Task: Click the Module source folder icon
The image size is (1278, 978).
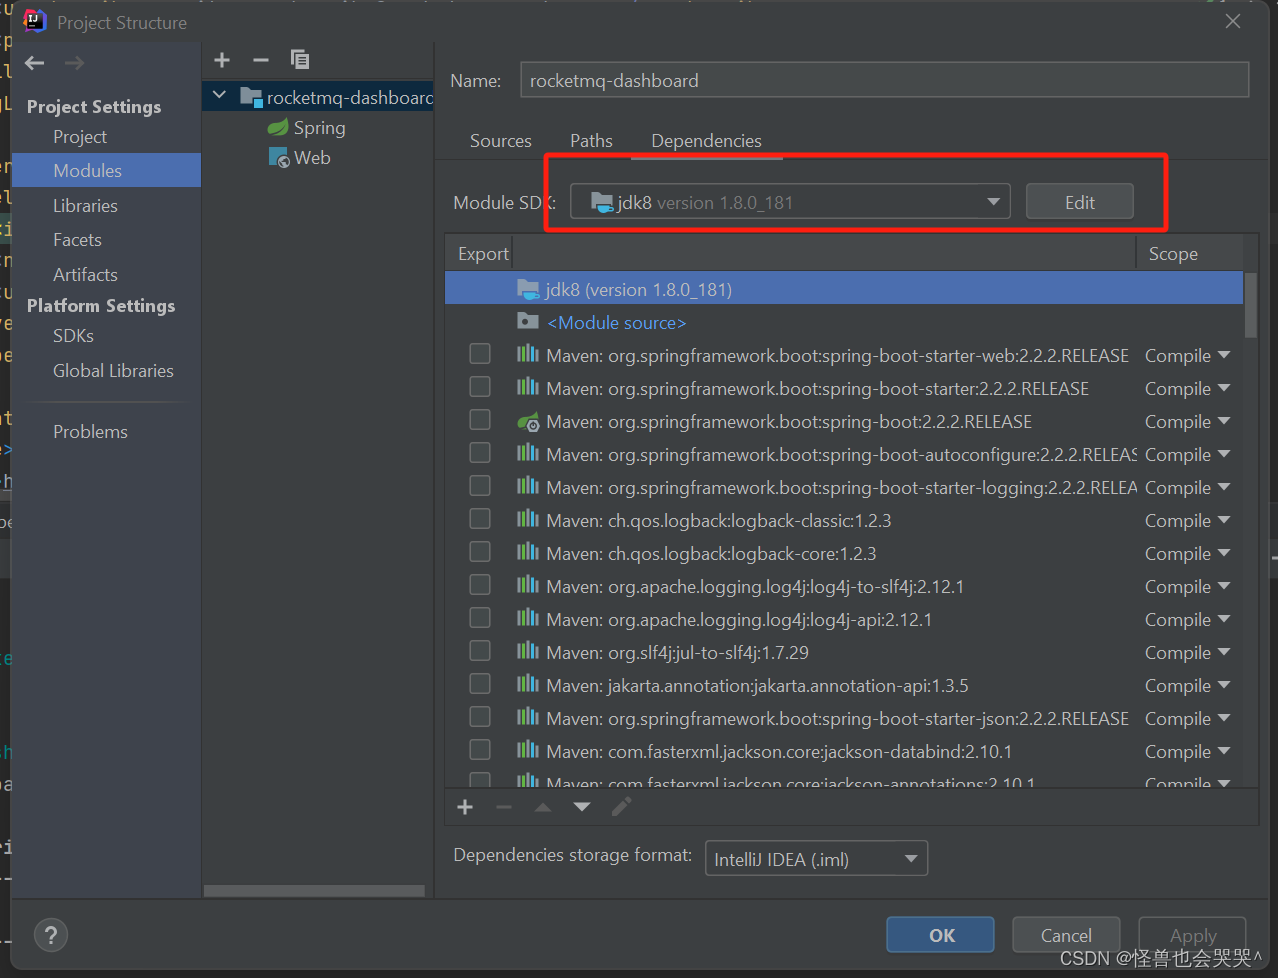Action: [528, 321]
